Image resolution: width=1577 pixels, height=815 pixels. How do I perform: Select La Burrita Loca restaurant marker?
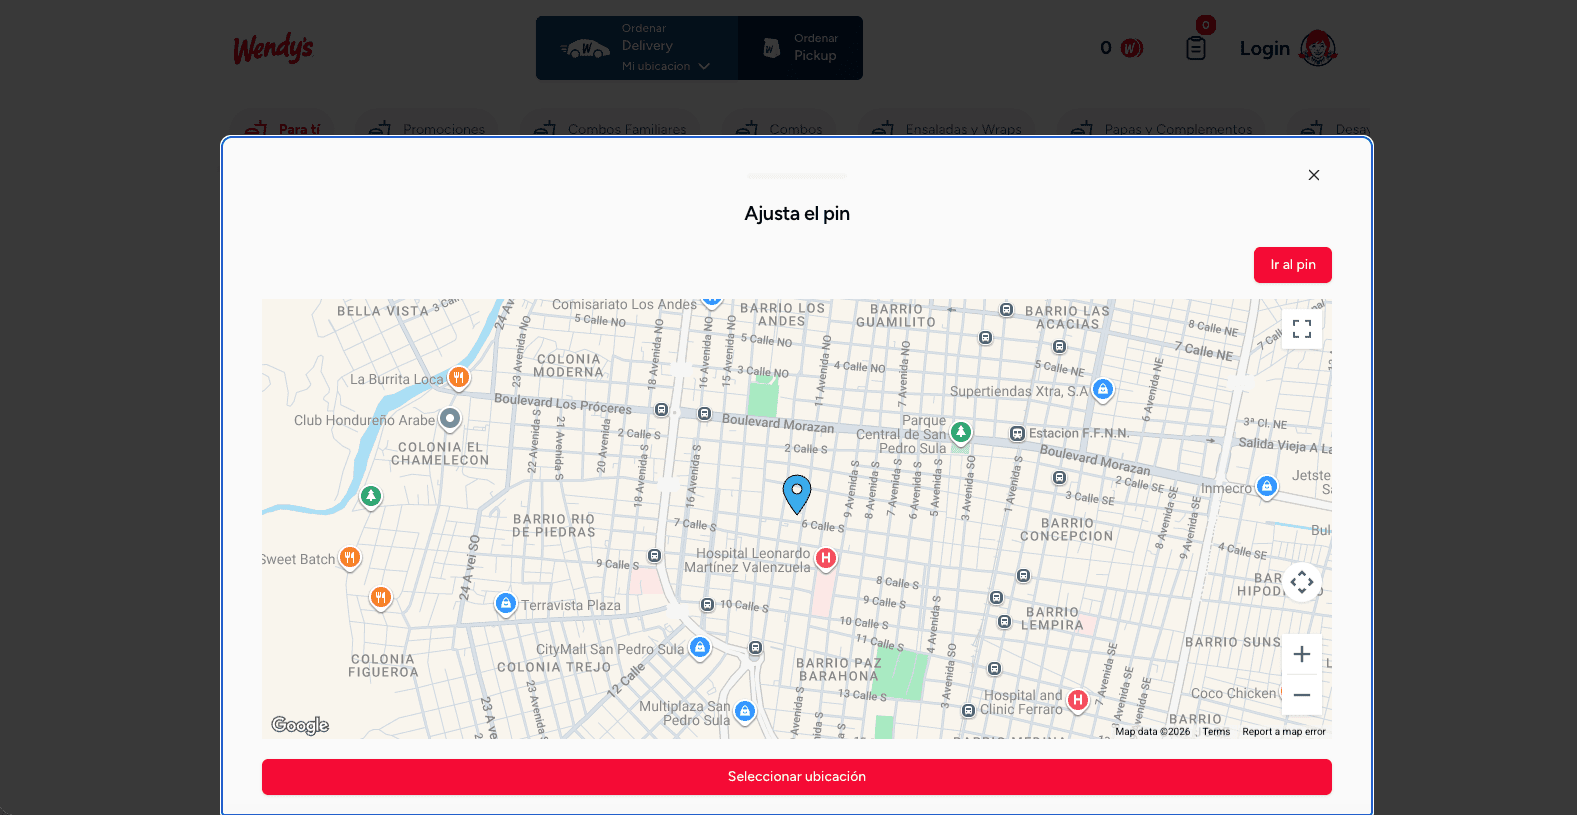458,377
